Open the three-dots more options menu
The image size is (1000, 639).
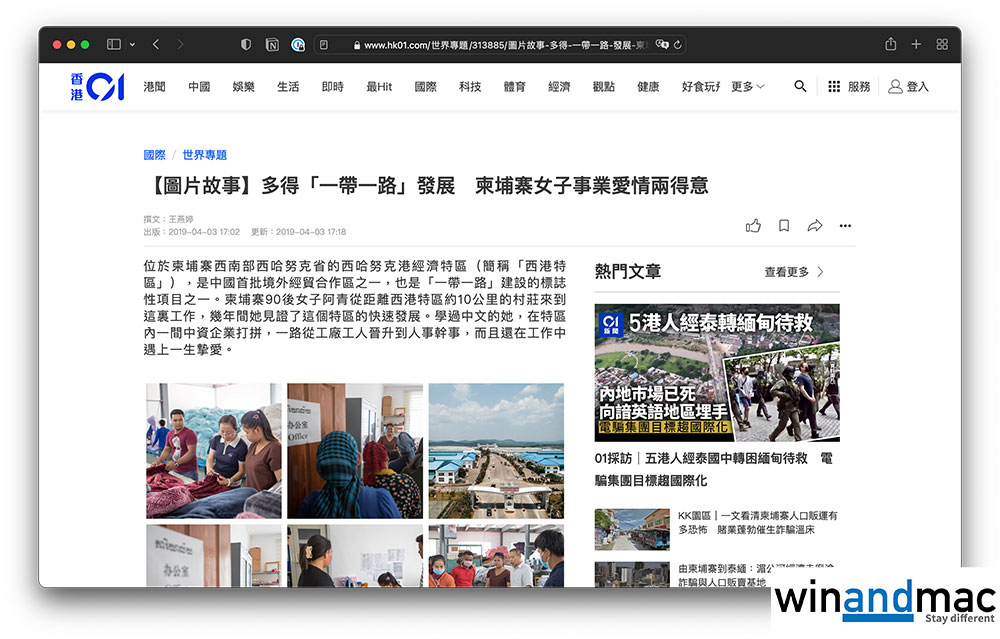[845, 226]
